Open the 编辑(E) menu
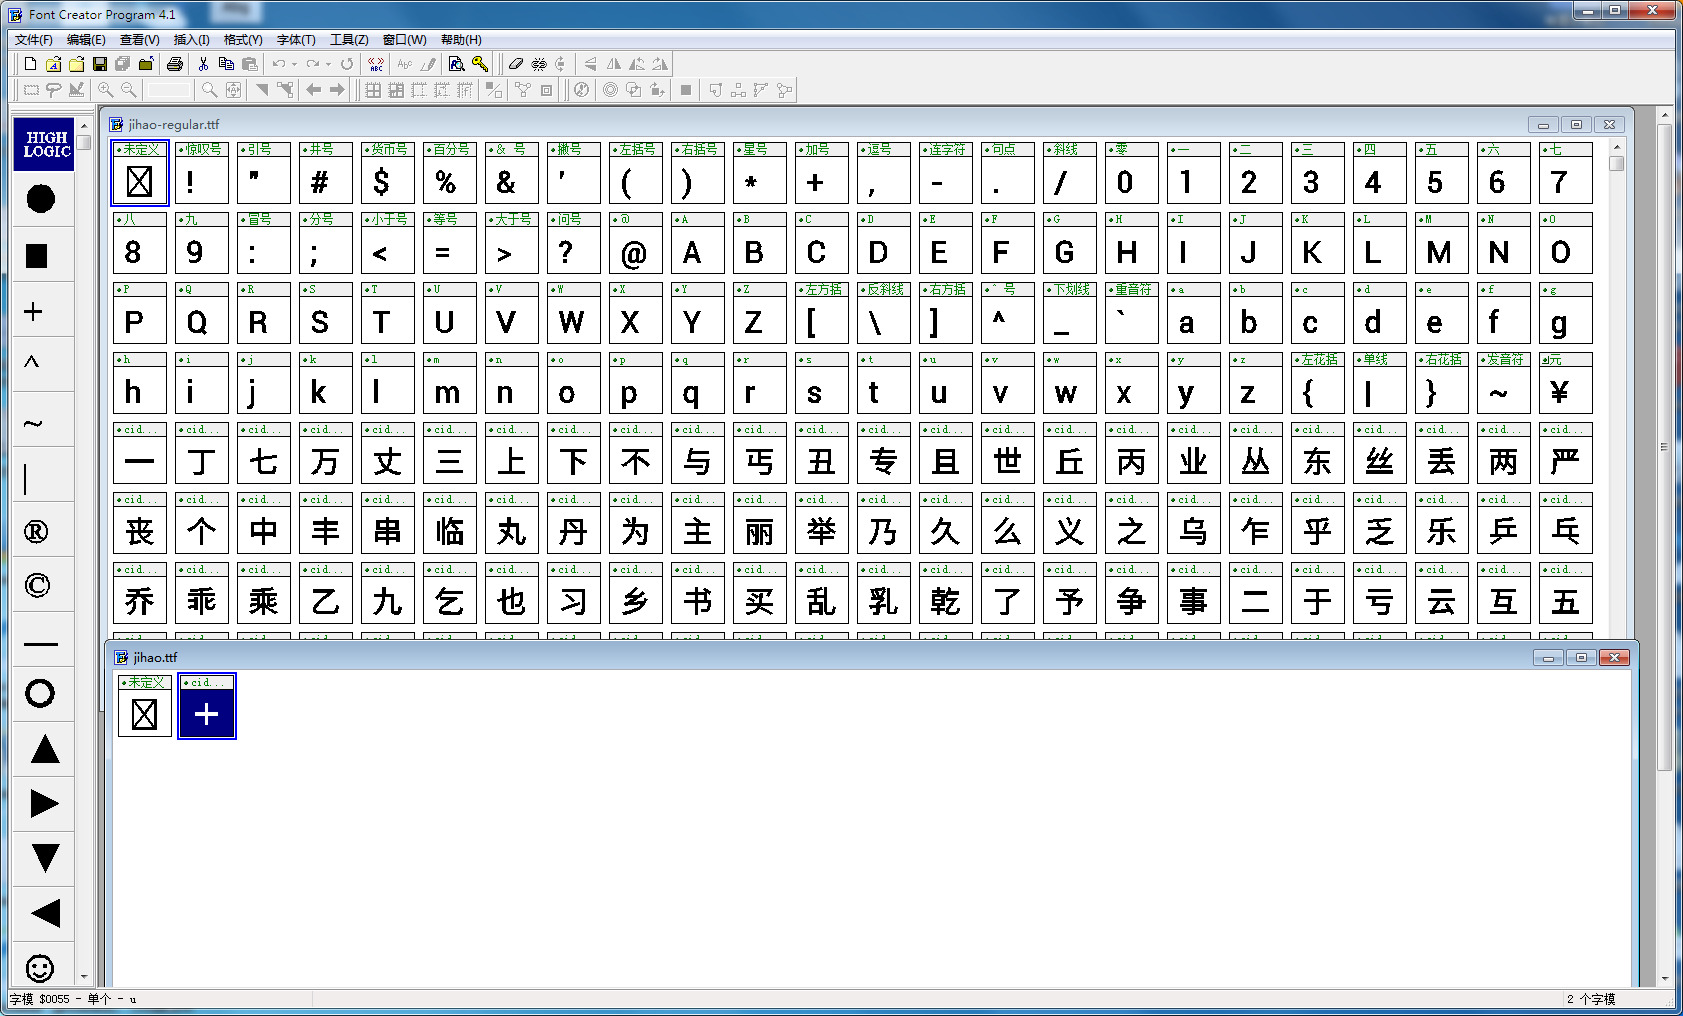 pos(86,40)
